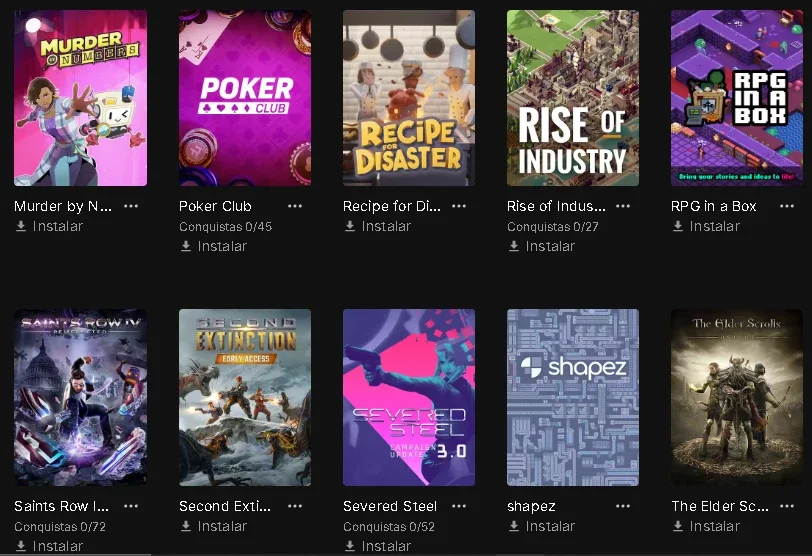Open more options for RPG in a Box

787,206
